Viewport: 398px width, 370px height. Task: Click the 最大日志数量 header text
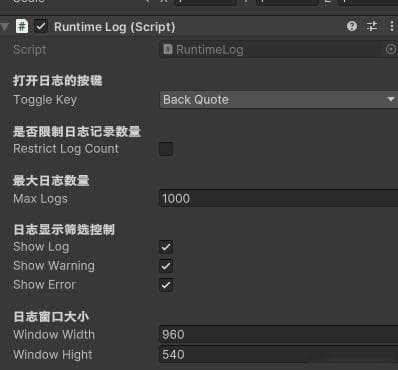tap(51, 181)
